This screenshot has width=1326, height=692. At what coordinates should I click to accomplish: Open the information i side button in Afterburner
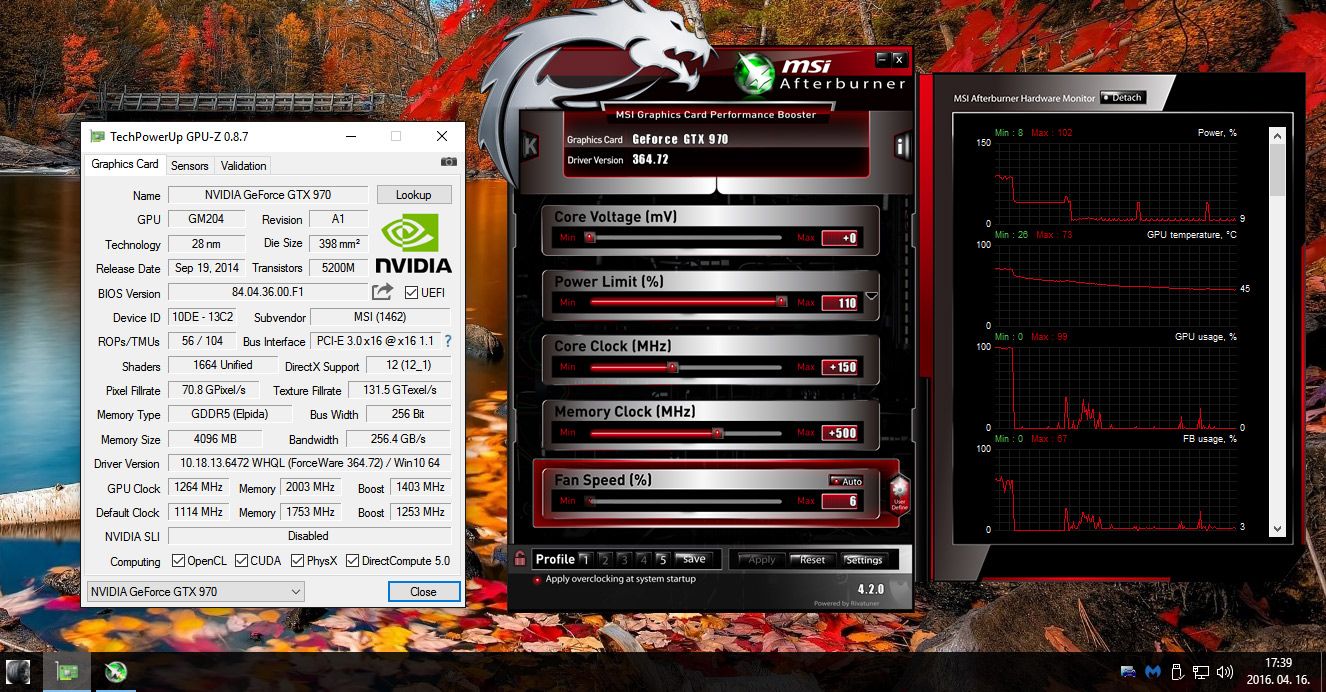pos(902,147)
